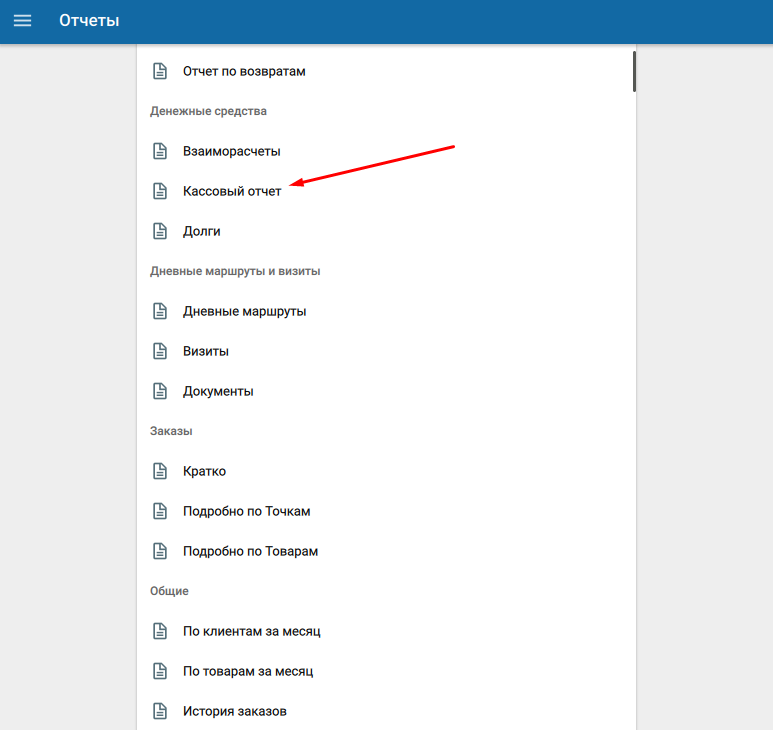Click the document icon beside Кассовый отчет

pos(160,191)
